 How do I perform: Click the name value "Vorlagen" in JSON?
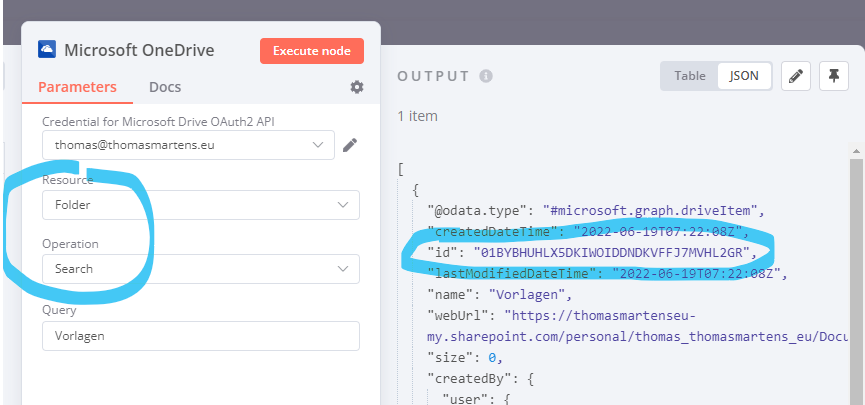(x=533, y=295)
